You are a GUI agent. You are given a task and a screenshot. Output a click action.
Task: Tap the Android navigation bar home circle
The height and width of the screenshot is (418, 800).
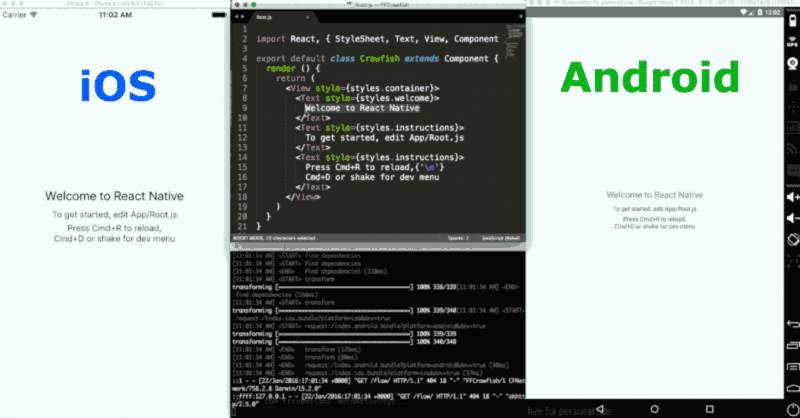coord(655,409)
